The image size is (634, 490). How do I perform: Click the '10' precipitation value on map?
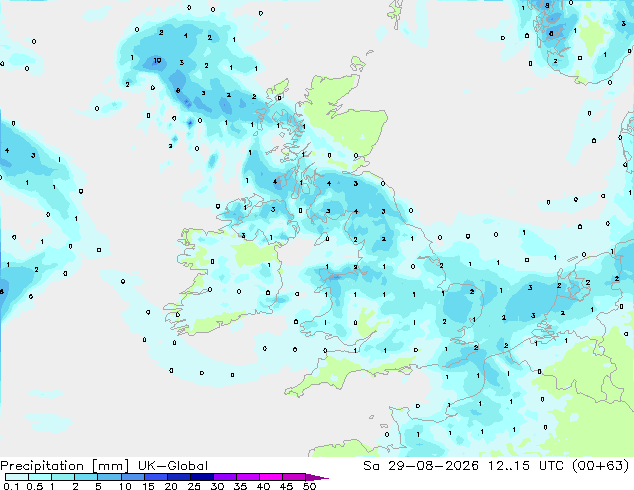157,61
